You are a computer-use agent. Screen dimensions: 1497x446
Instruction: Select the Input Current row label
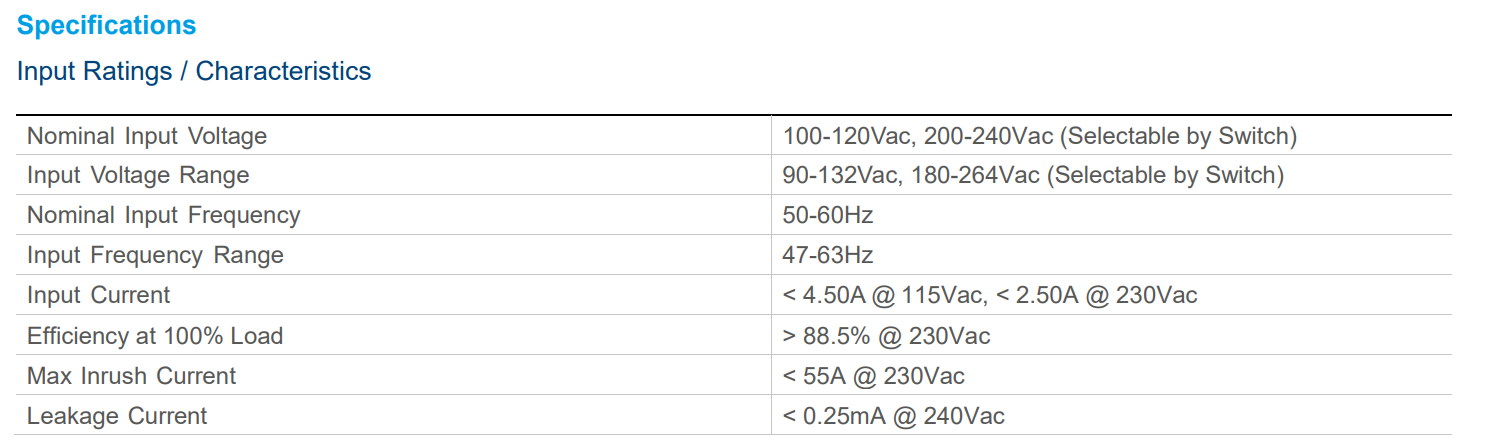(x=99, y=296)
